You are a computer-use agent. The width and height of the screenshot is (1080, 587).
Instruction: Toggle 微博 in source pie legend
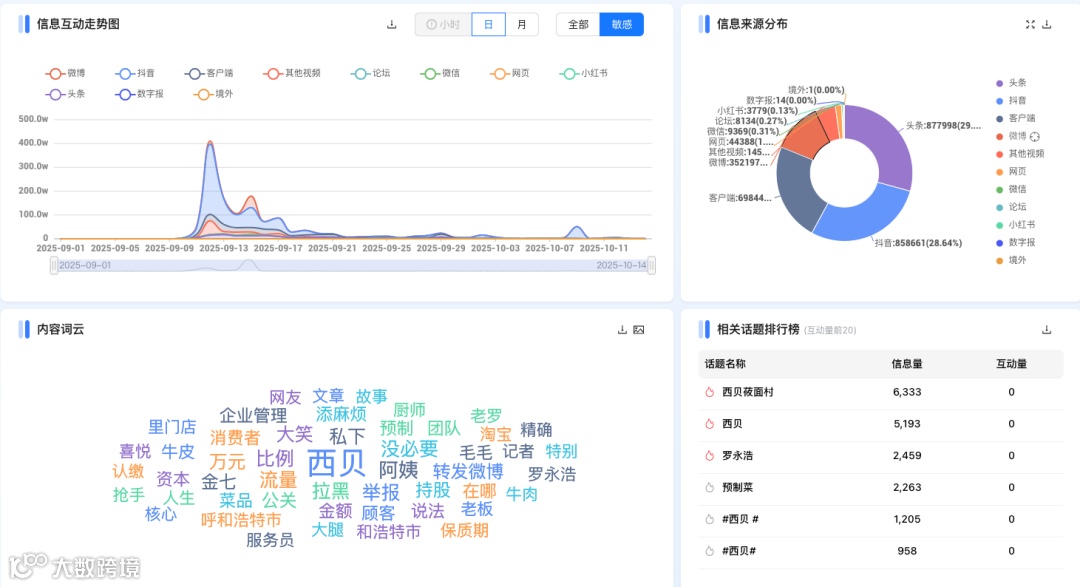pos(1011,136)
